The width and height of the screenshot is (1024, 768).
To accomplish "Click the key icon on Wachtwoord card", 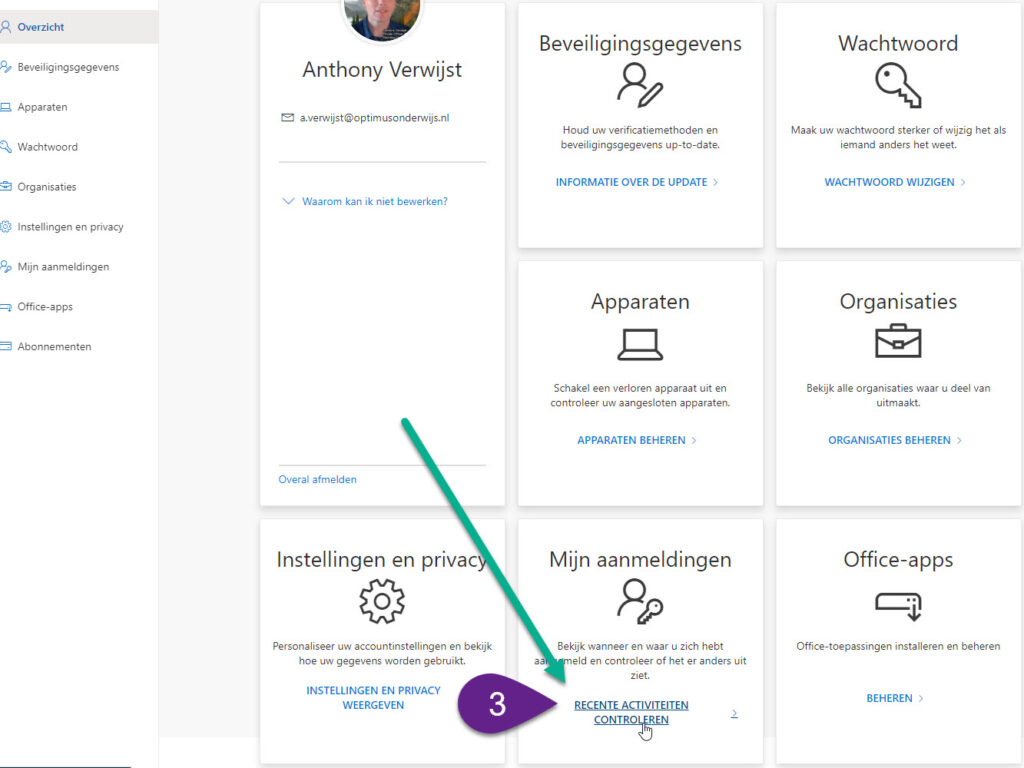I will 897,85.
